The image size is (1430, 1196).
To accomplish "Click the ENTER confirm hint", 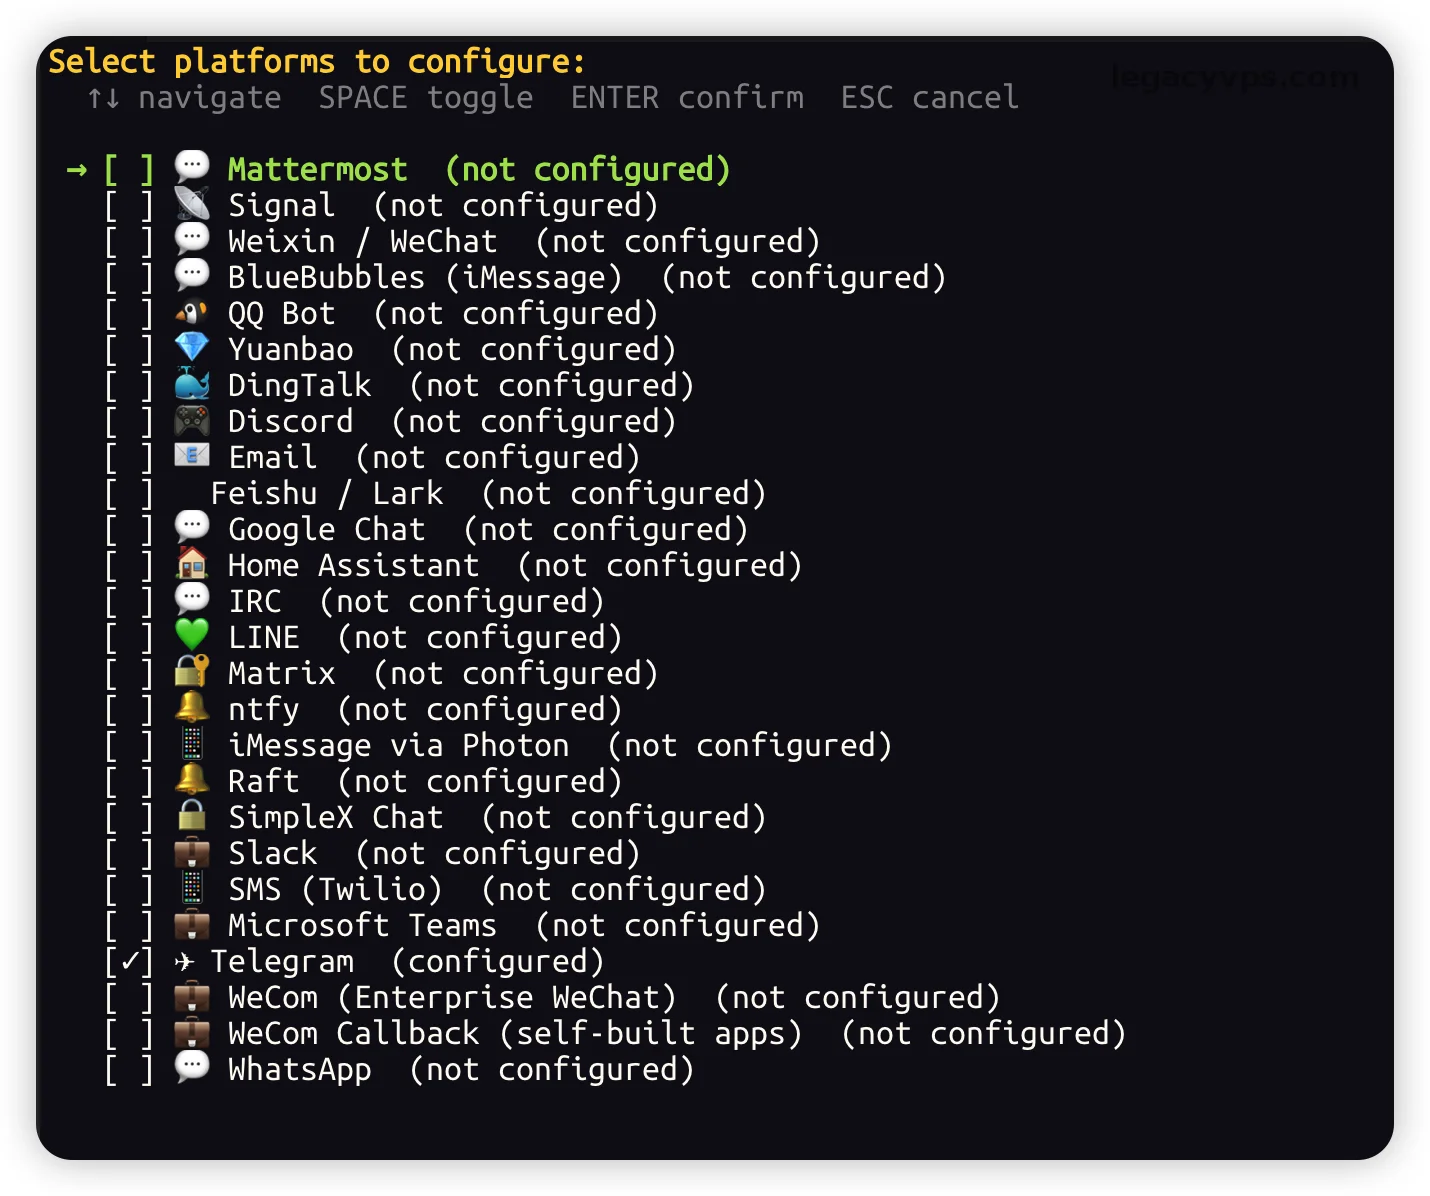I will coord(687,98).
